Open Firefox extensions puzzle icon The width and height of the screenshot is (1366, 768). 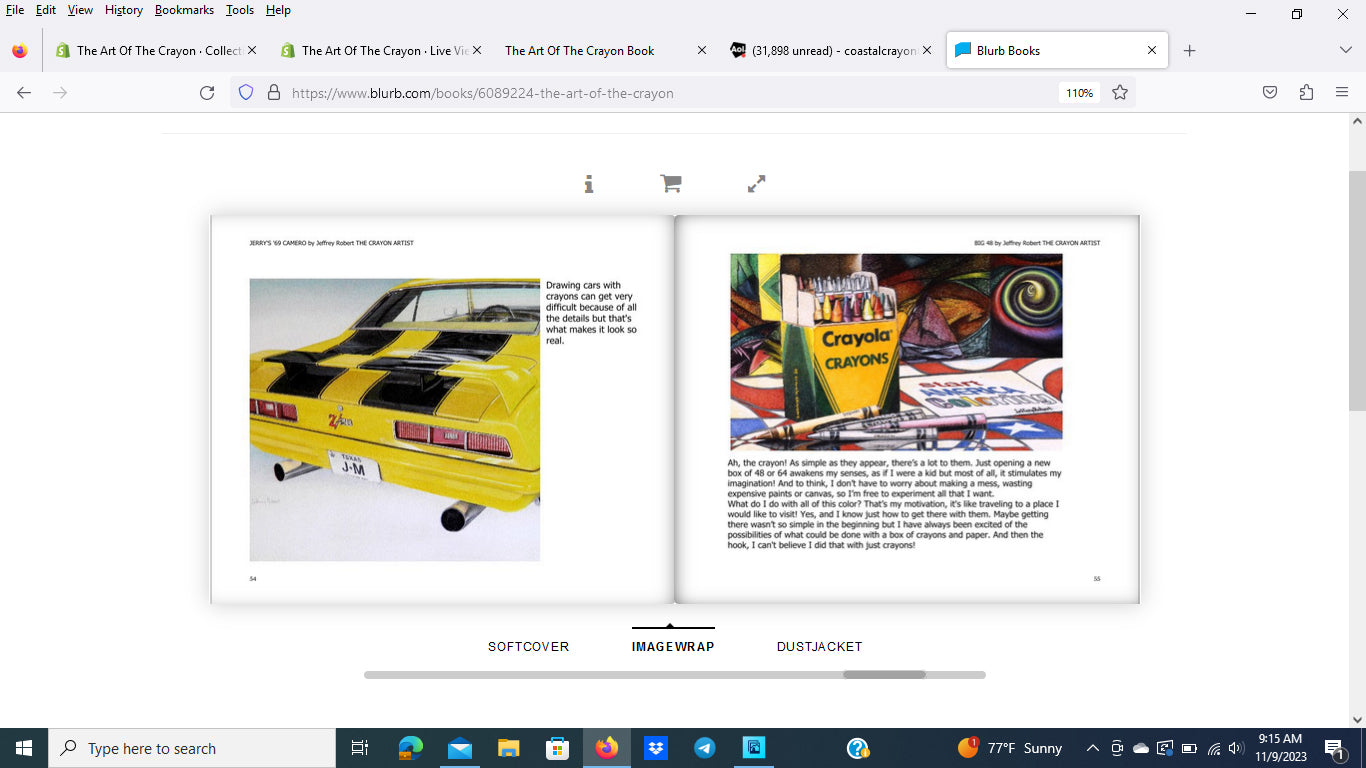coord(1306,93)
